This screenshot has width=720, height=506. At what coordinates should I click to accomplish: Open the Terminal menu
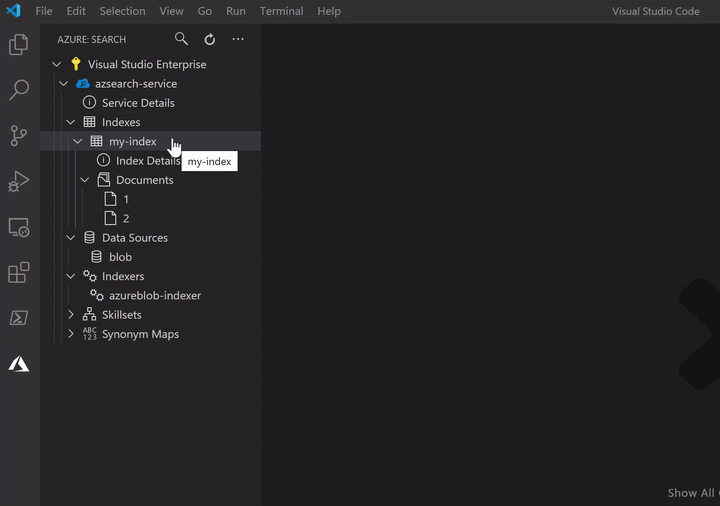(281, 11)
